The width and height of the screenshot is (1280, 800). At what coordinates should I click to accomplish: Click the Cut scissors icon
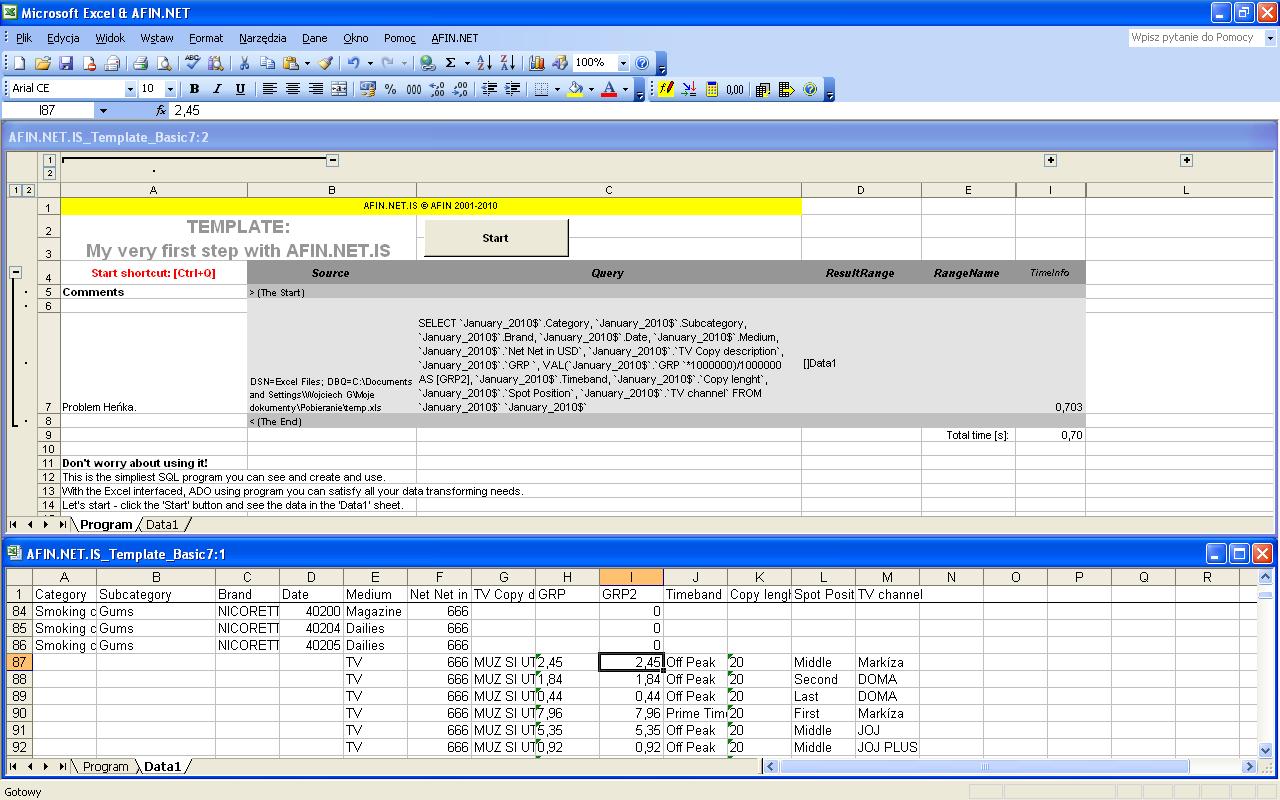[243, 63]
